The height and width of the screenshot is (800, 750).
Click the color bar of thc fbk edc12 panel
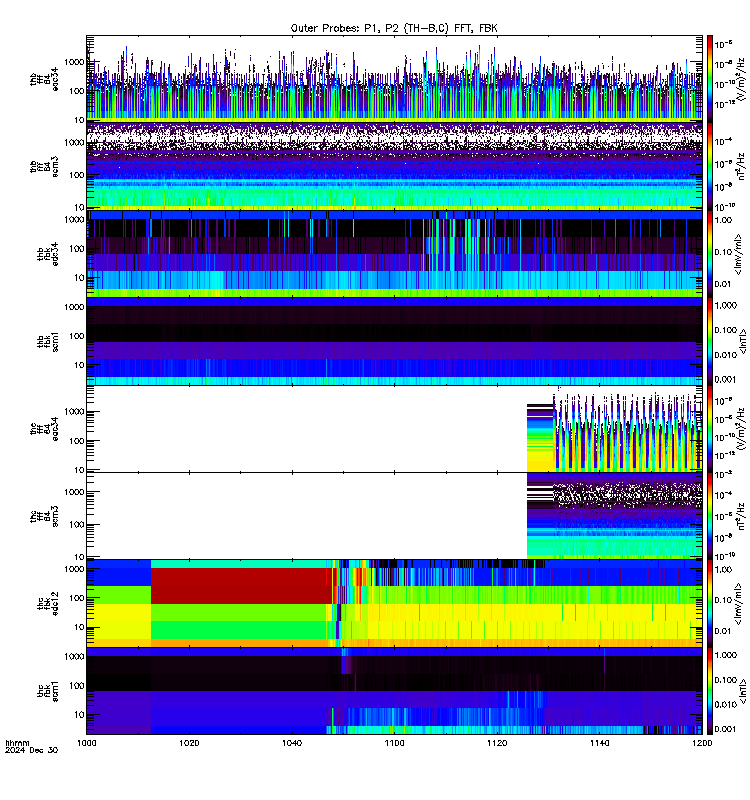[710, 603]
